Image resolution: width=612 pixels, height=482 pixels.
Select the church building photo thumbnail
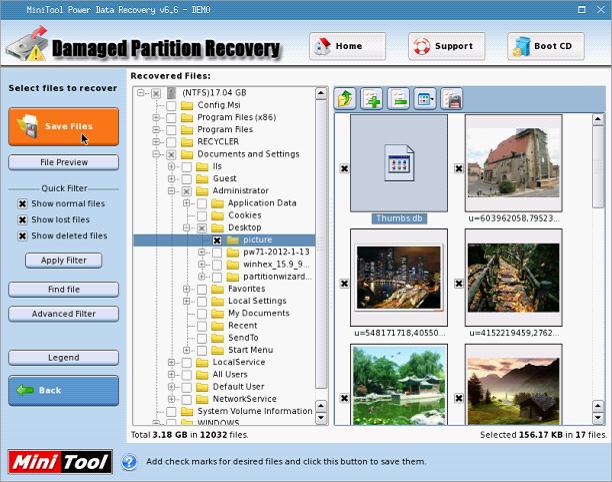(514, 163)
